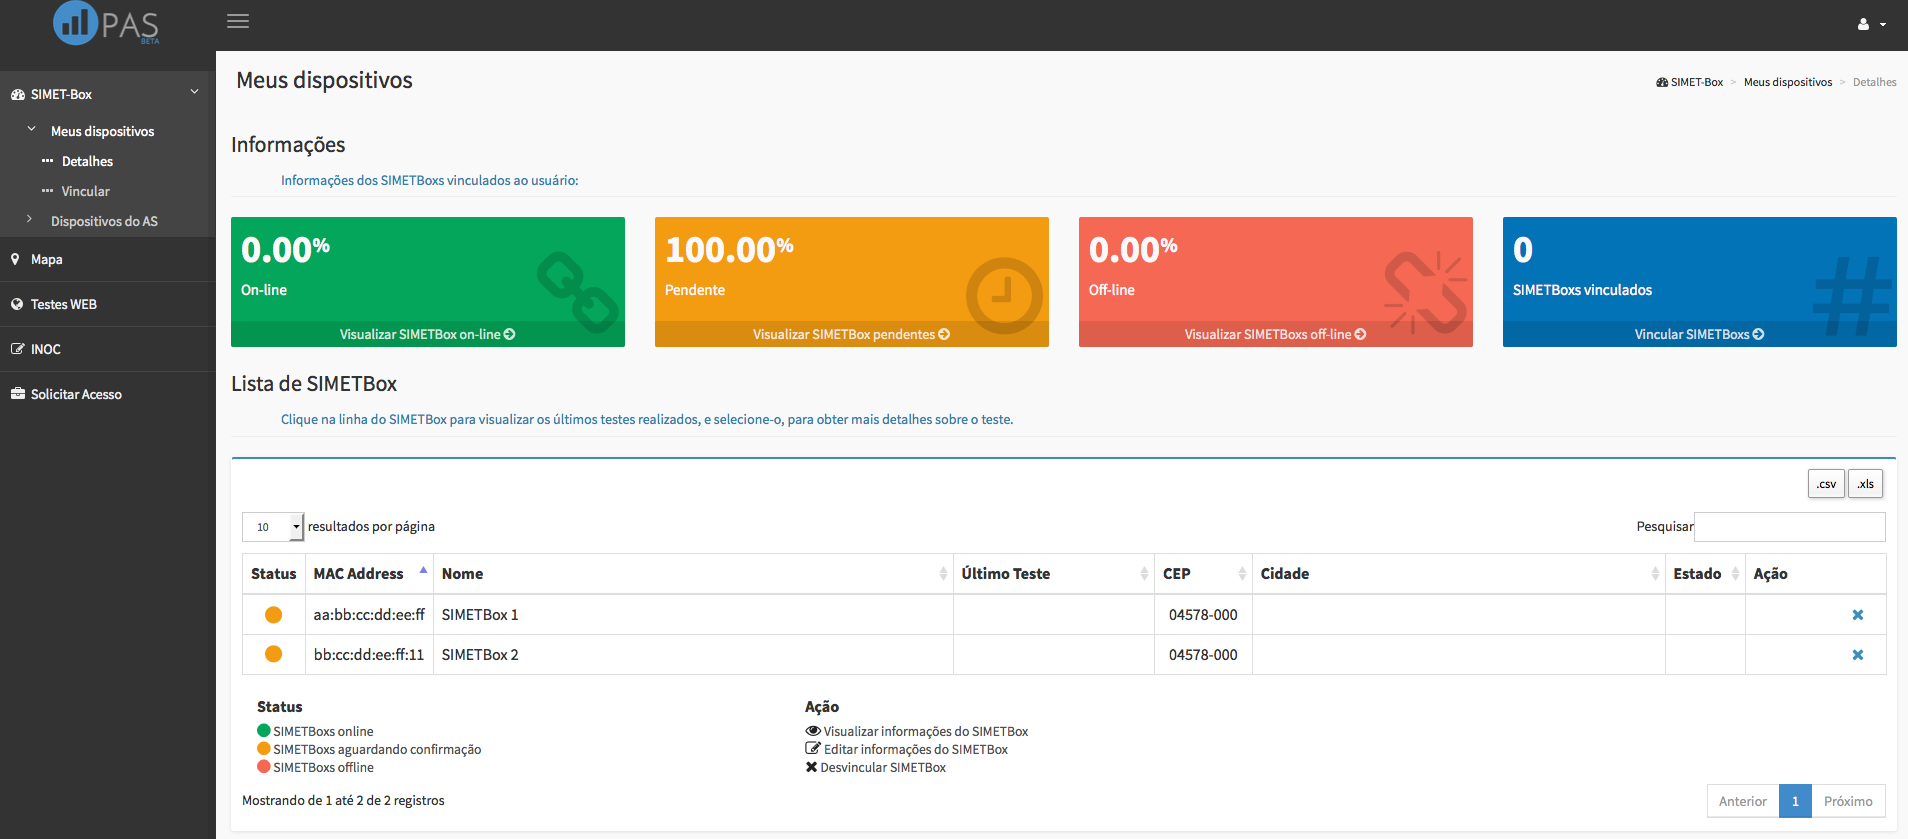1908x839 pixels.
Task: Go to Anterior page
Action: (1743, 801)
